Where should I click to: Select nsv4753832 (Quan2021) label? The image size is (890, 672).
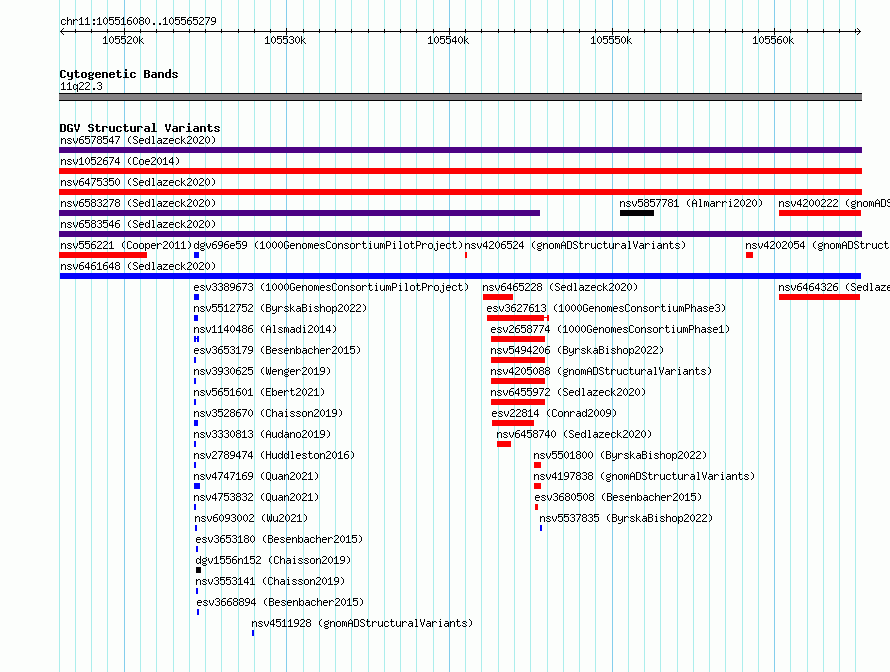257,497
